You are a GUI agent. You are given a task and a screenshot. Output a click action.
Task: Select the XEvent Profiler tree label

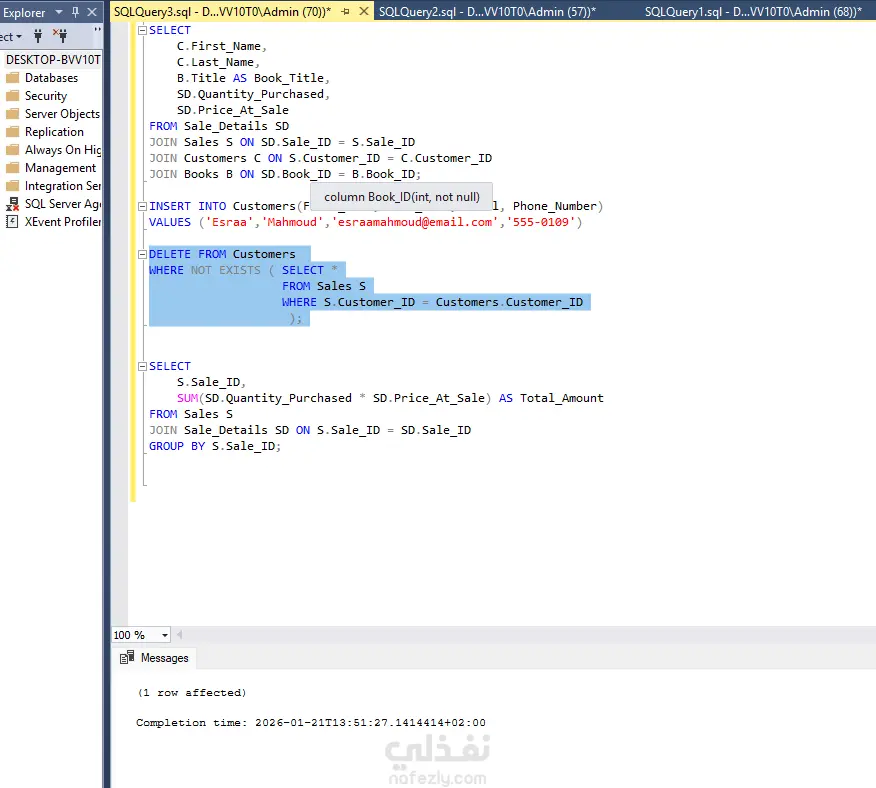click(x=63, y=222)
